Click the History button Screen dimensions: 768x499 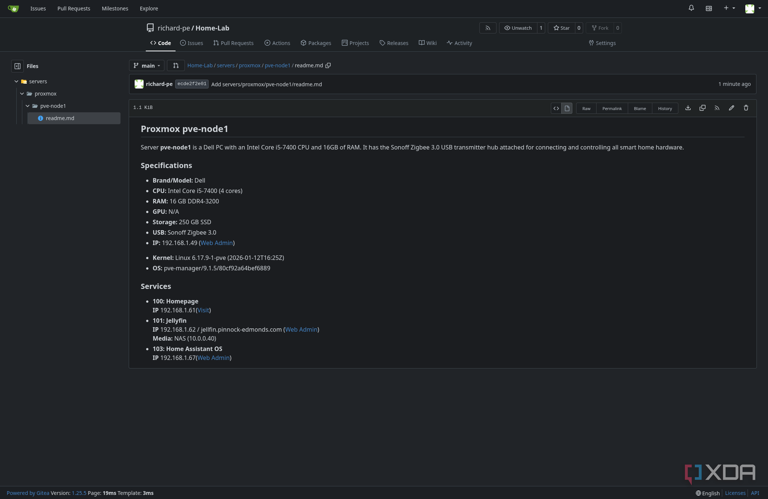pyautogui.click(x=665, y=108)
